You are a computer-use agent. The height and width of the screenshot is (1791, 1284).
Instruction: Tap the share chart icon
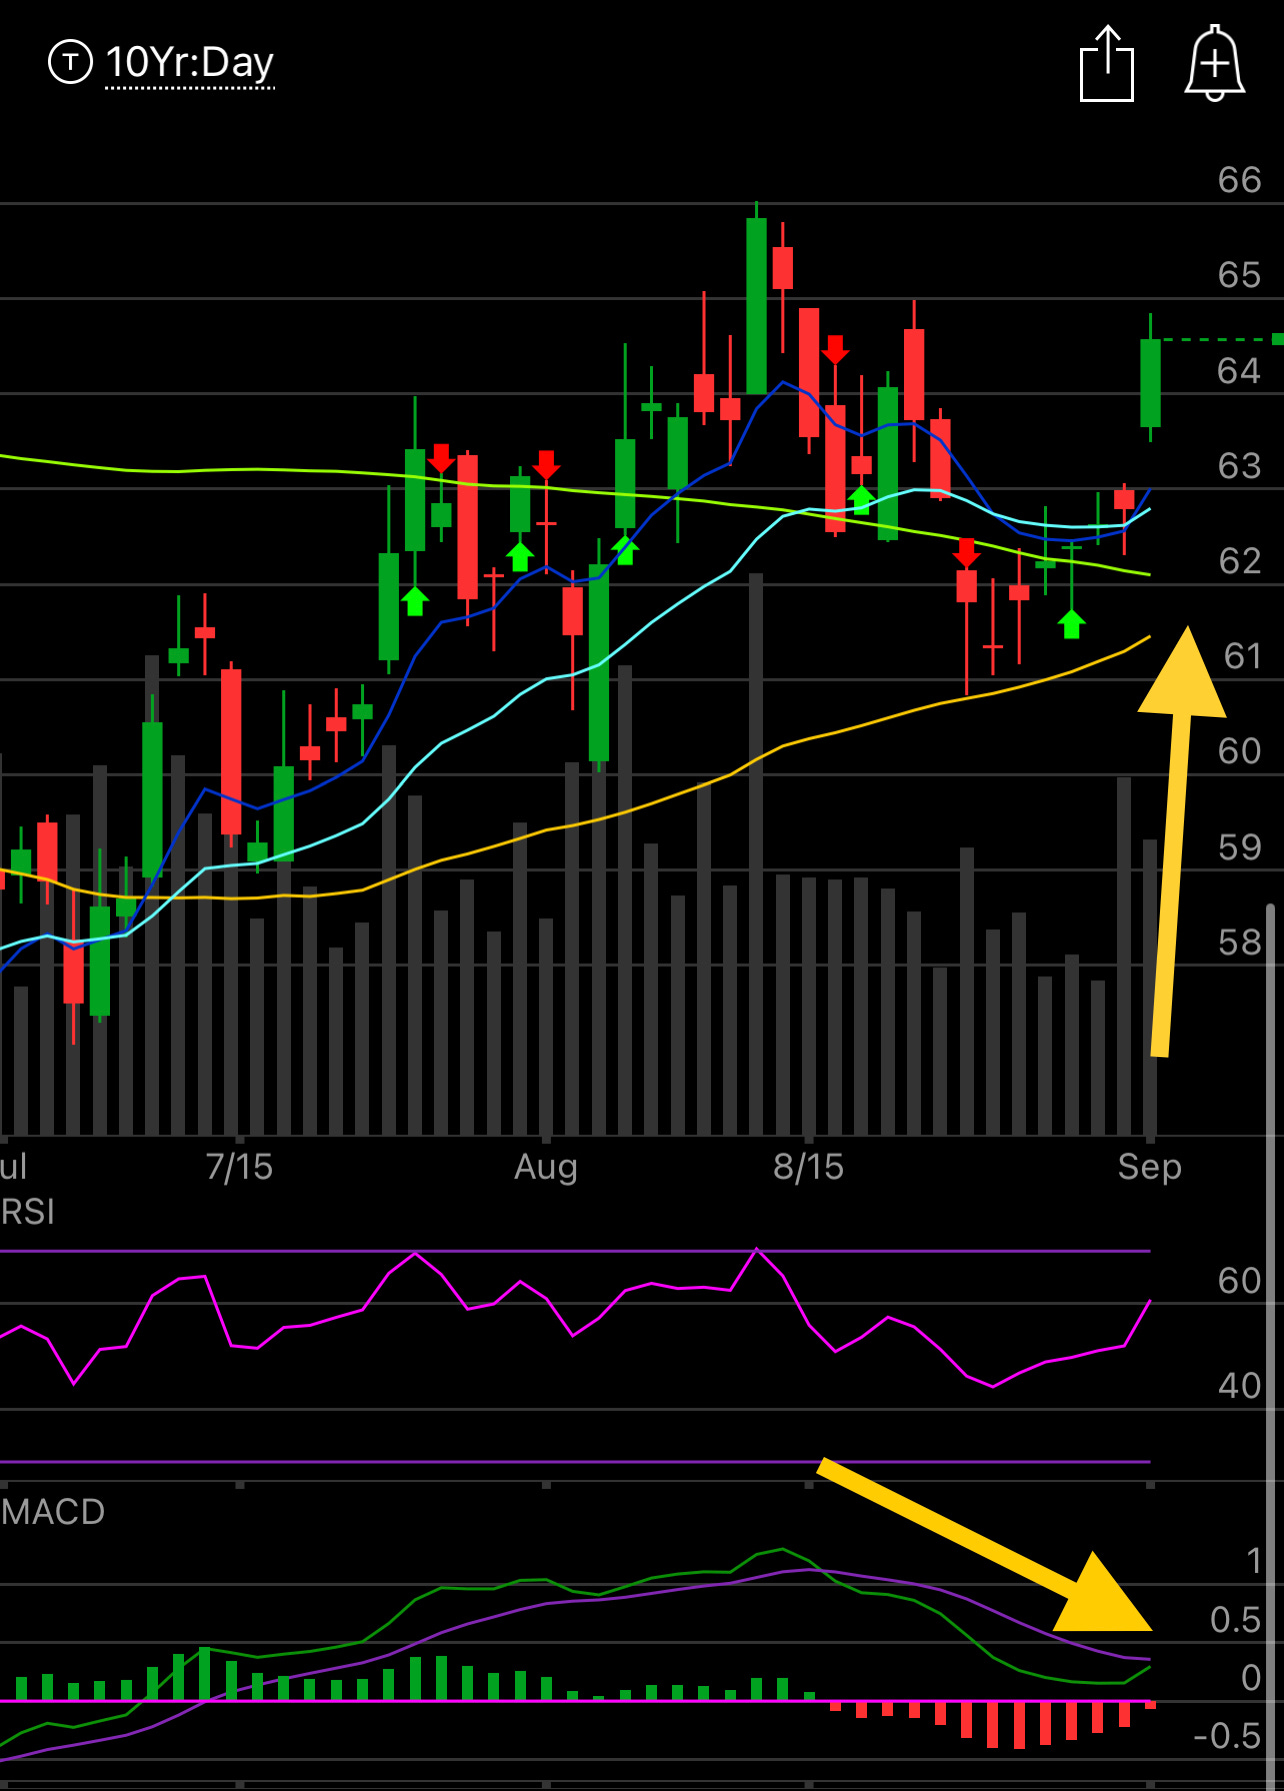(x=1107, y=64)
